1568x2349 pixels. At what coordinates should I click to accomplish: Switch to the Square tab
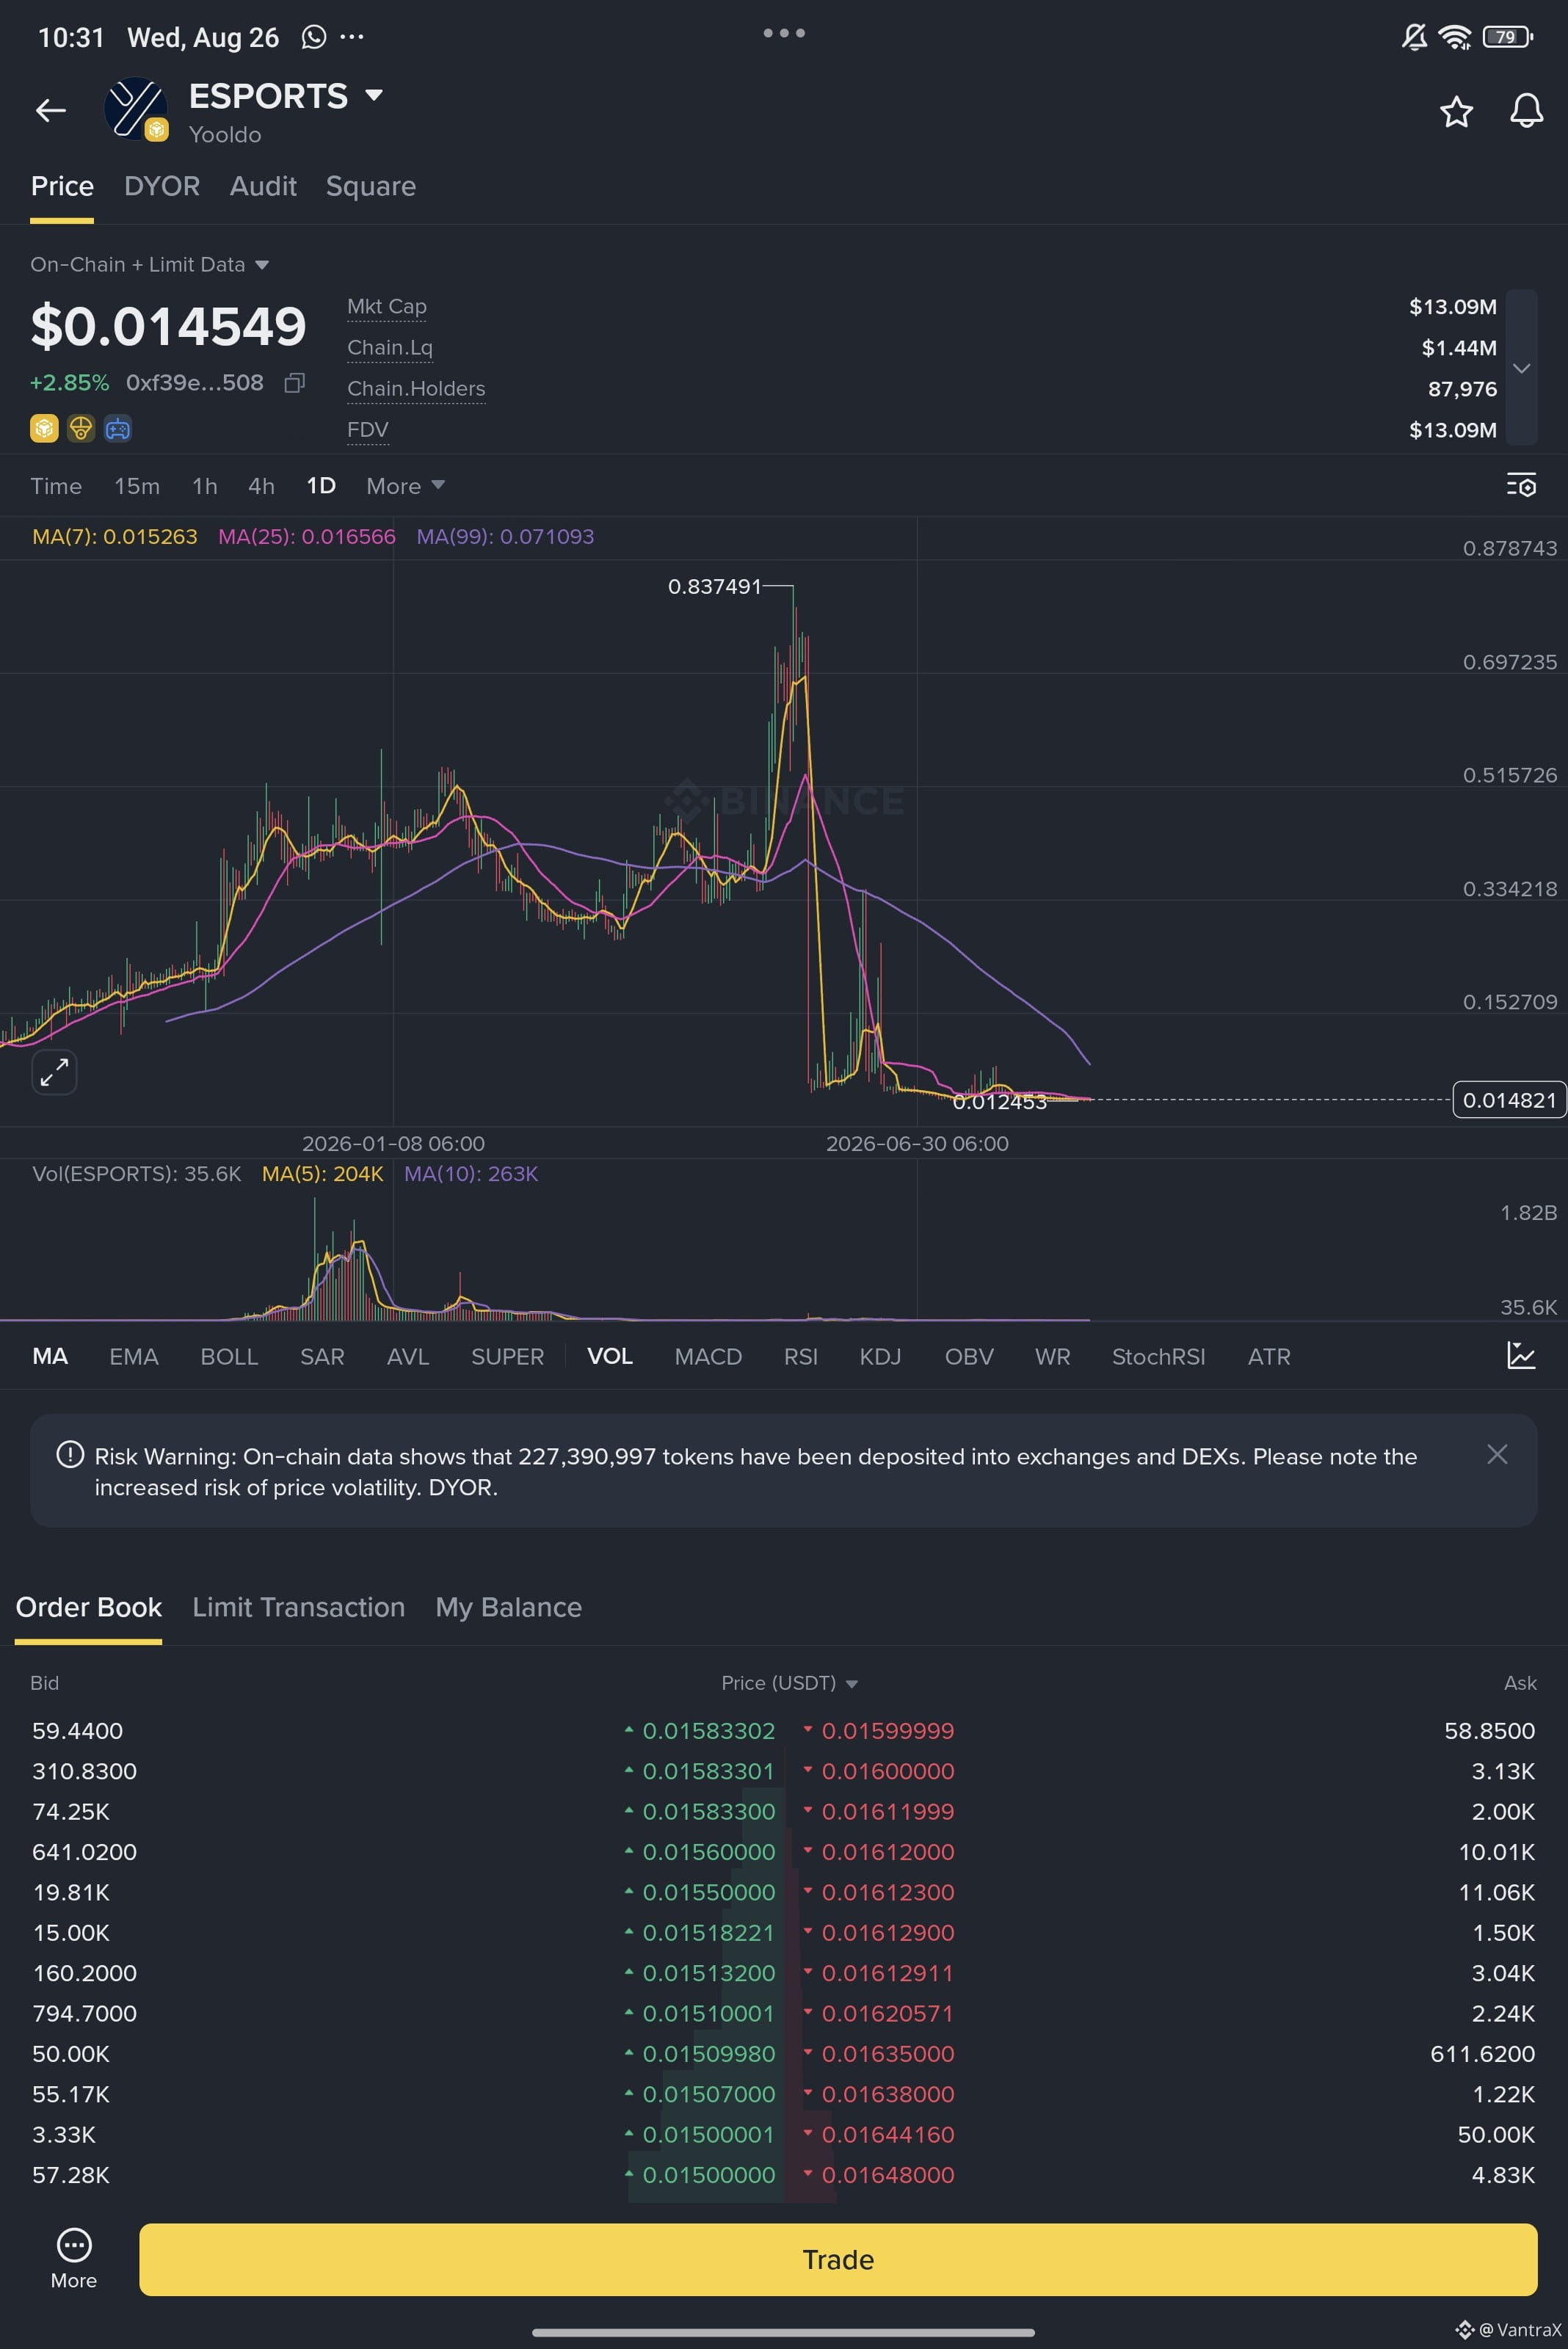tap(371, 186)
